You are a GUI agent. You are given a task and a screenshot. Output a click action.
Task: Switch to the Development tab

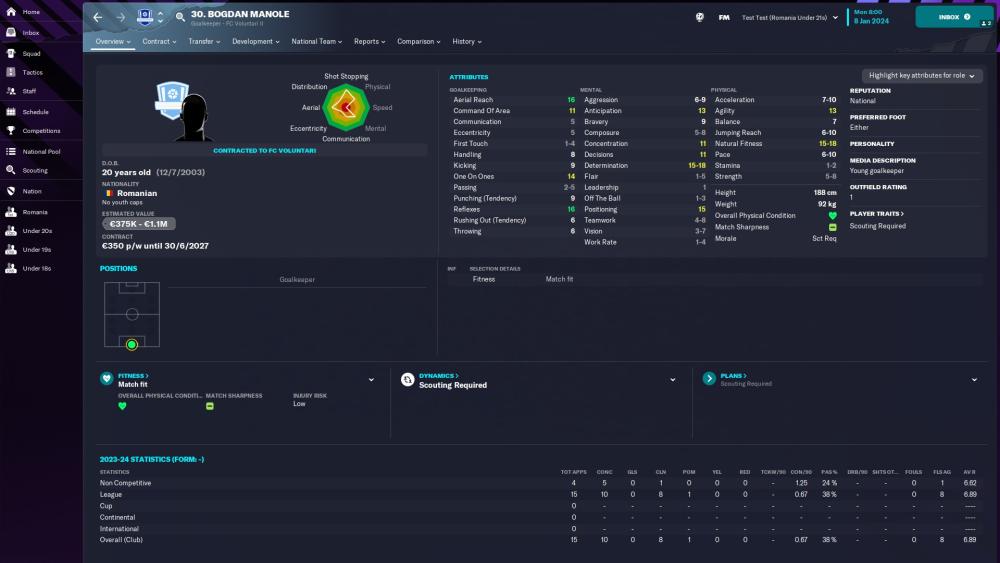tap(255, 42)
